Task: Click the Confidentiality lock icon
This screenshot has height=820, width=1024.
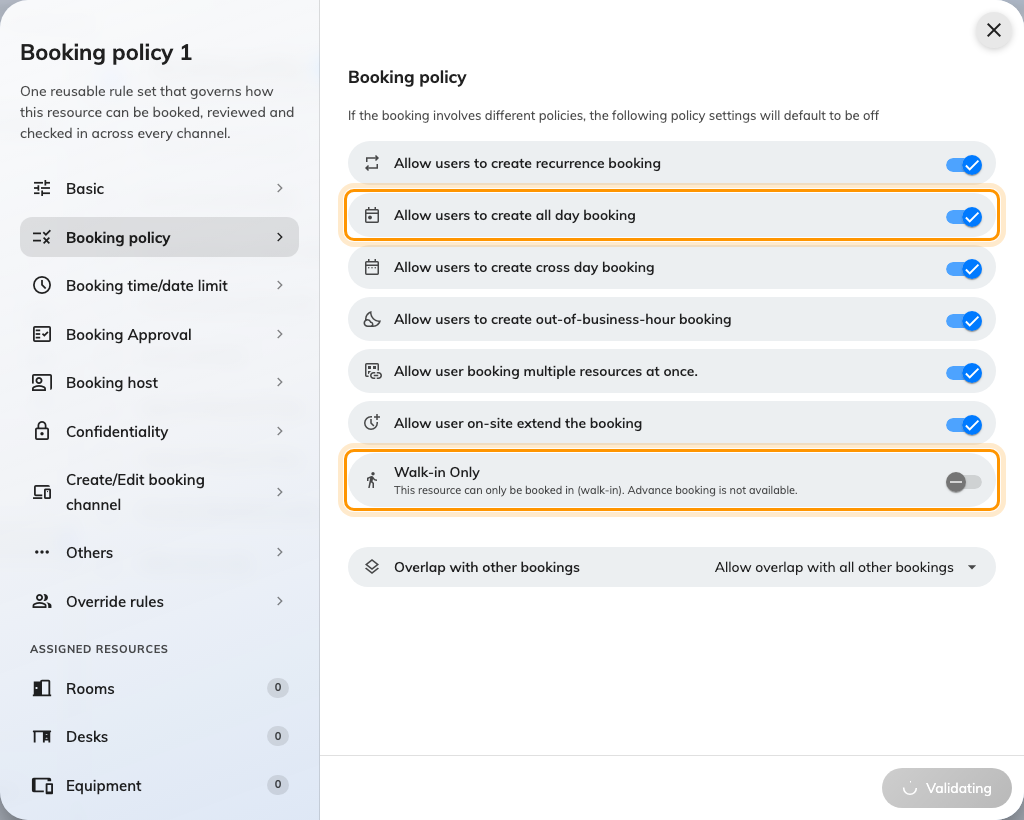Action: point(42,431)
